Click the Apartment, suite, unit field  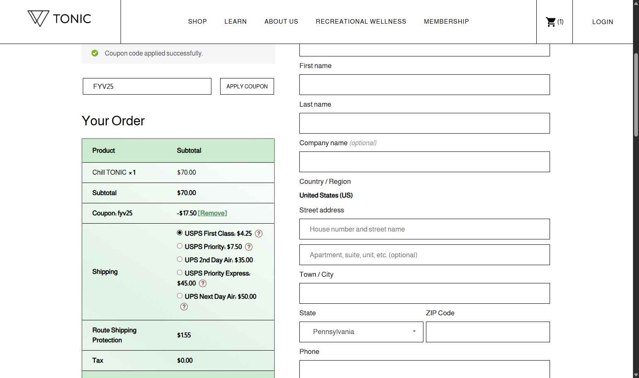point(424,255)
